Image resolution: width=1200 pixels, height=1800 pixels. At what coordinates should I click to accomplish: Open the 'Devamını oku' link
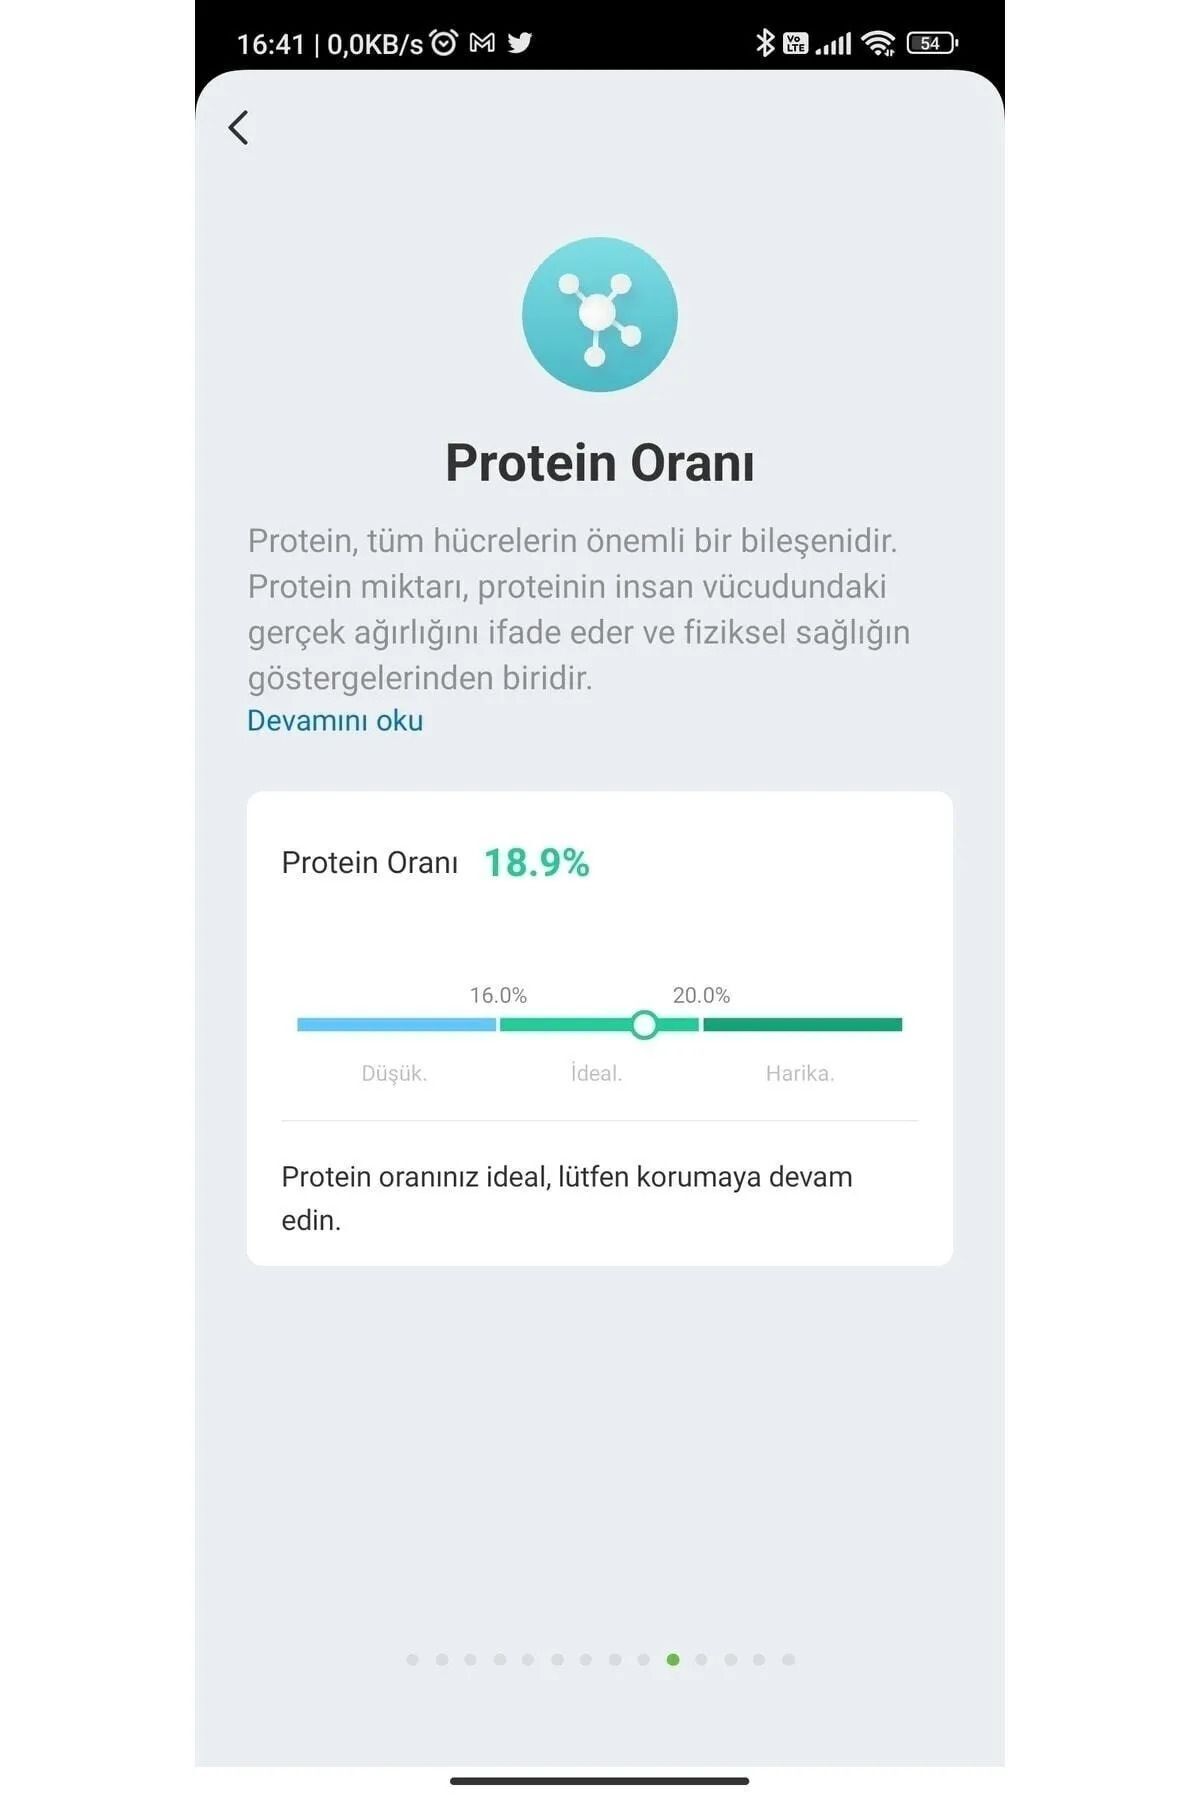[x=335, y=721]
